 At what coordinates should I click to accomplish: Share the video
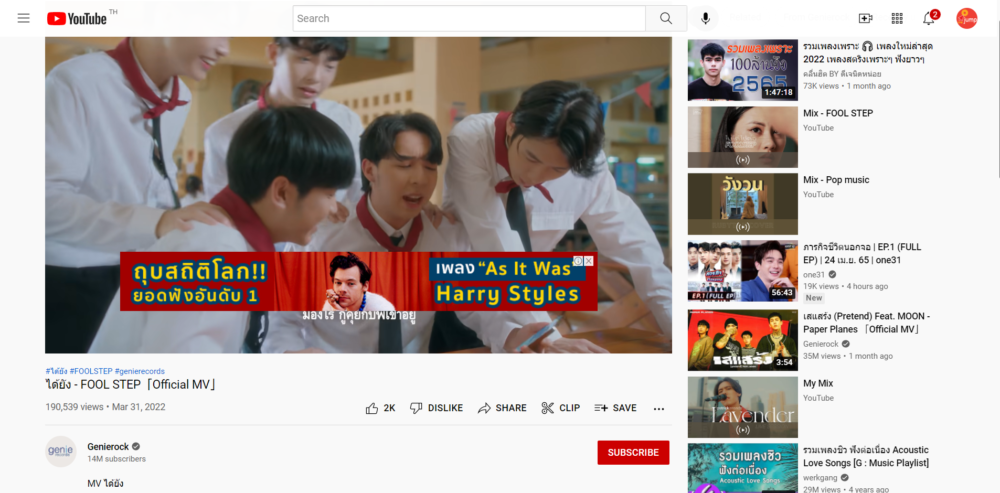[502, 408]
